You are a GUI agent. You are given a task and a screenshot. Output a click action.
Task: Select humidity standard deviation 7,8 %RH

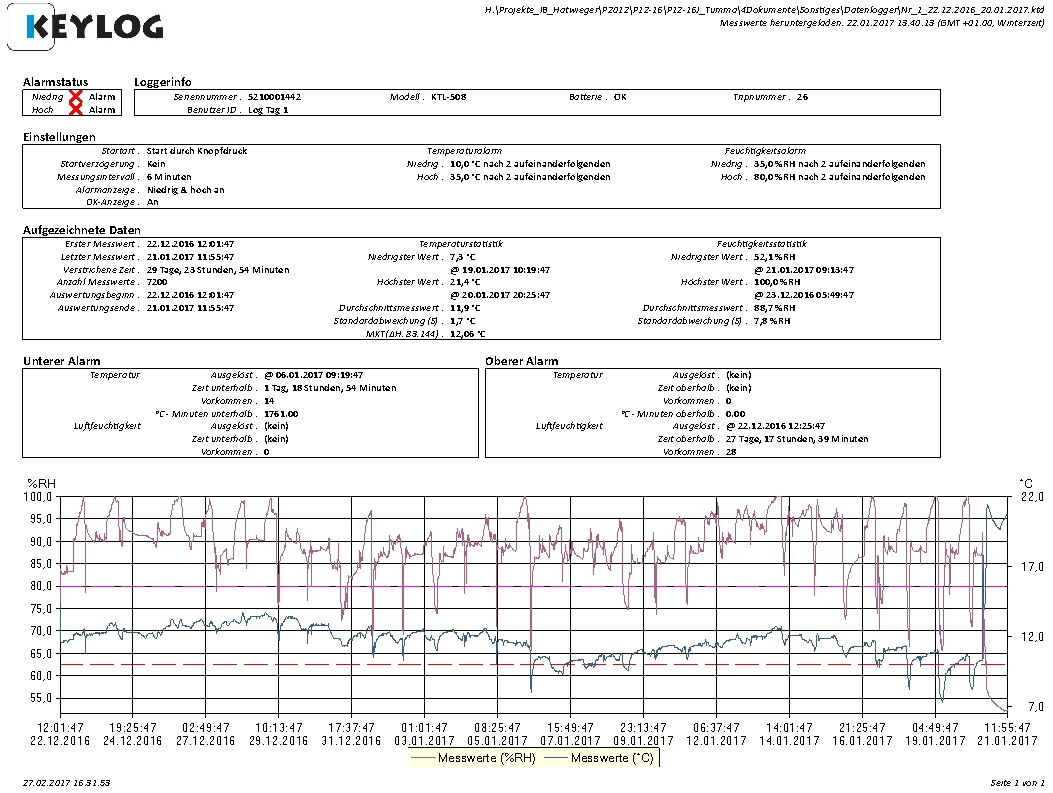click(x=772, y=321)
